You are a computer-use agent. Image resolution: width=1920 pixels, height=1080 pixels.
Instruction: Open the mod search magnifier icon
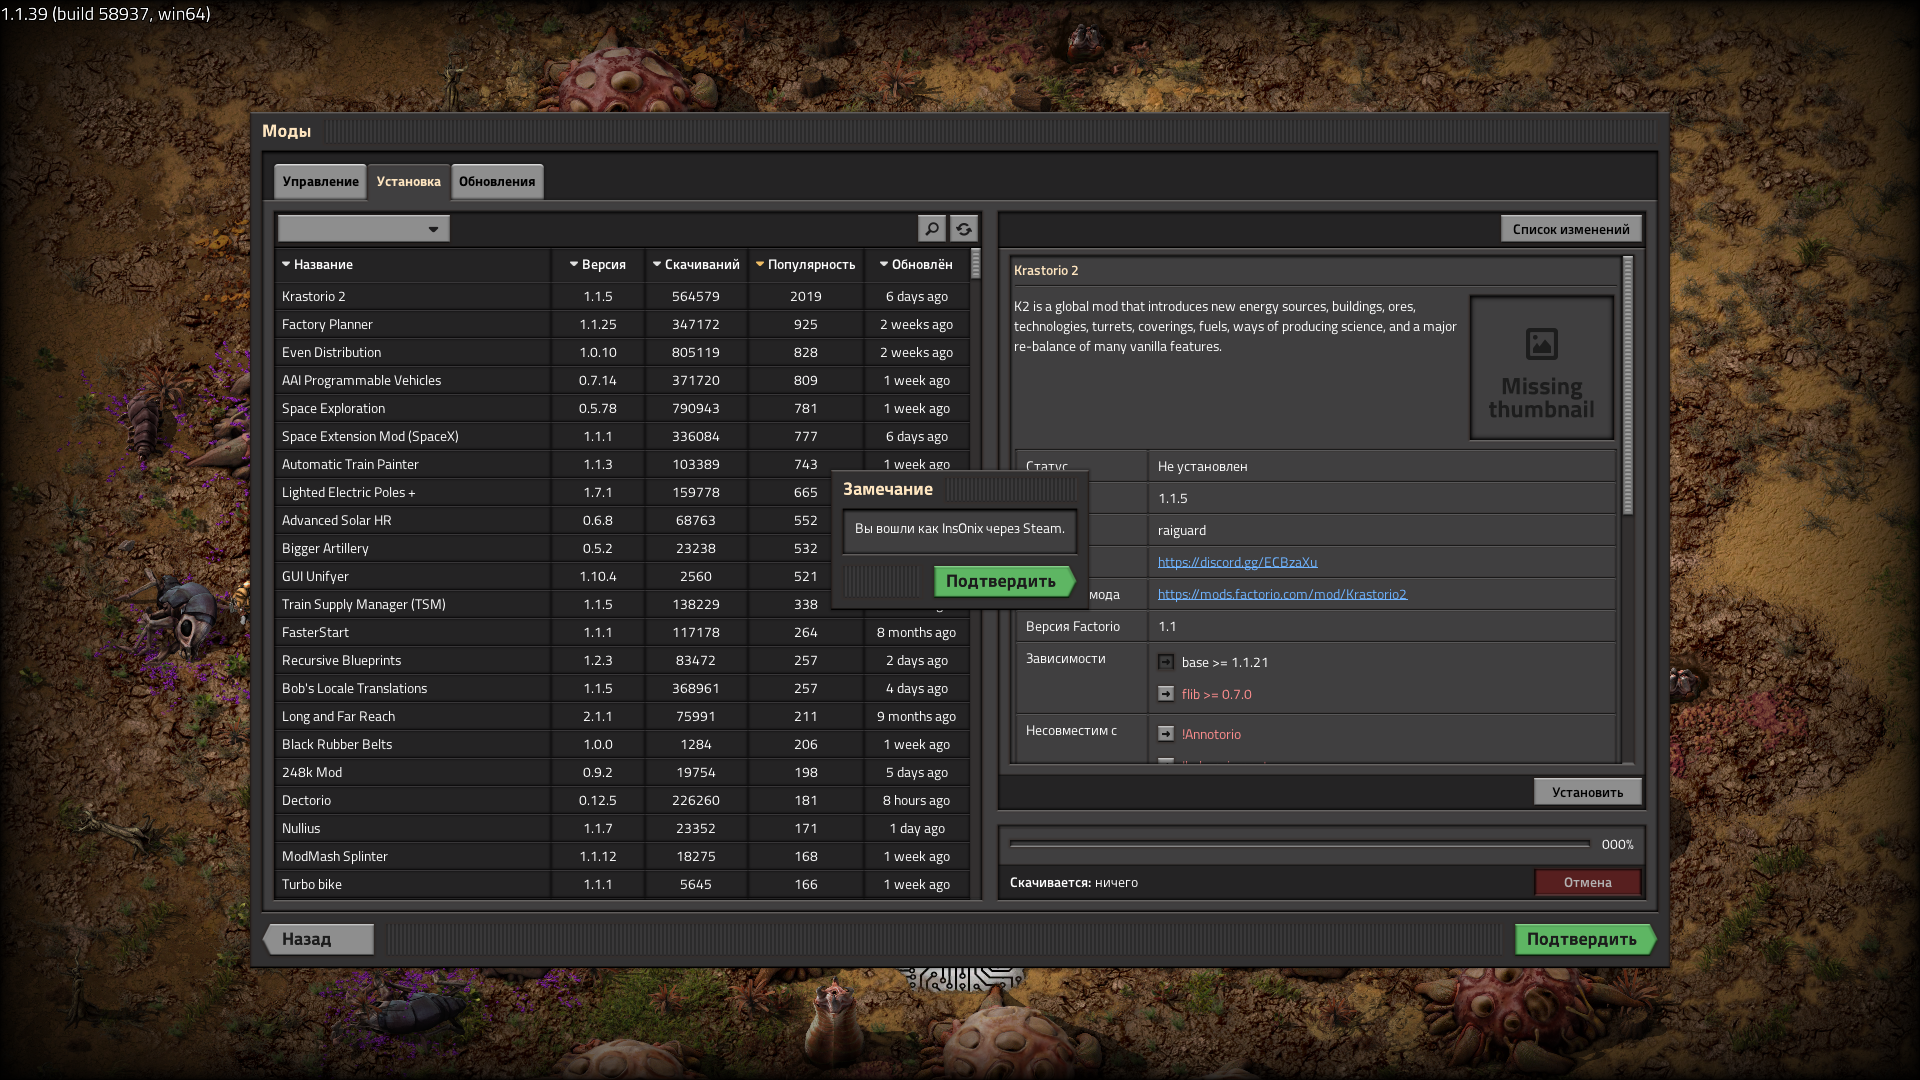931,229
